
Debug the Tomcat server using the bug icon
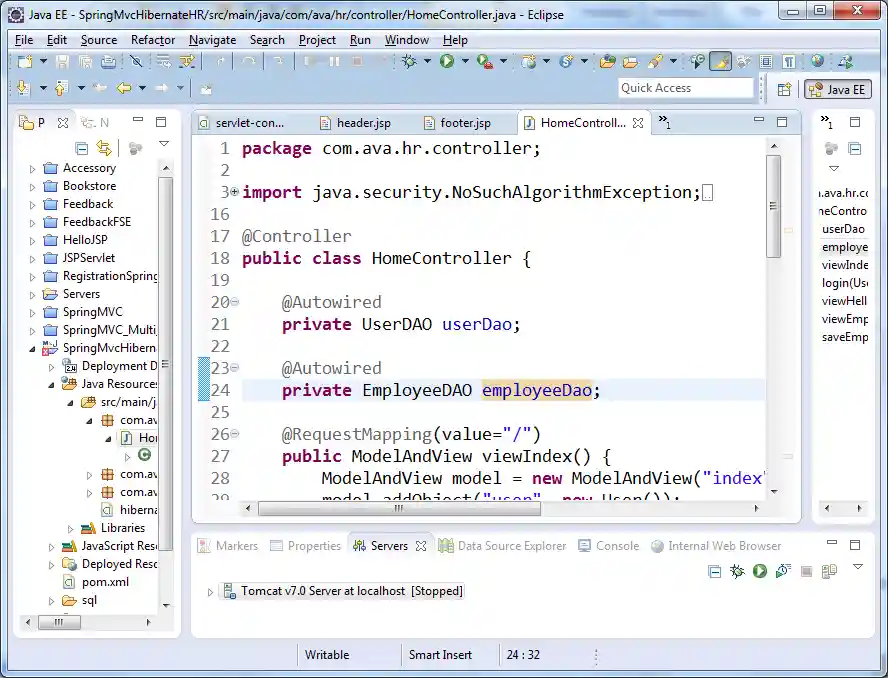coord(739,570)
